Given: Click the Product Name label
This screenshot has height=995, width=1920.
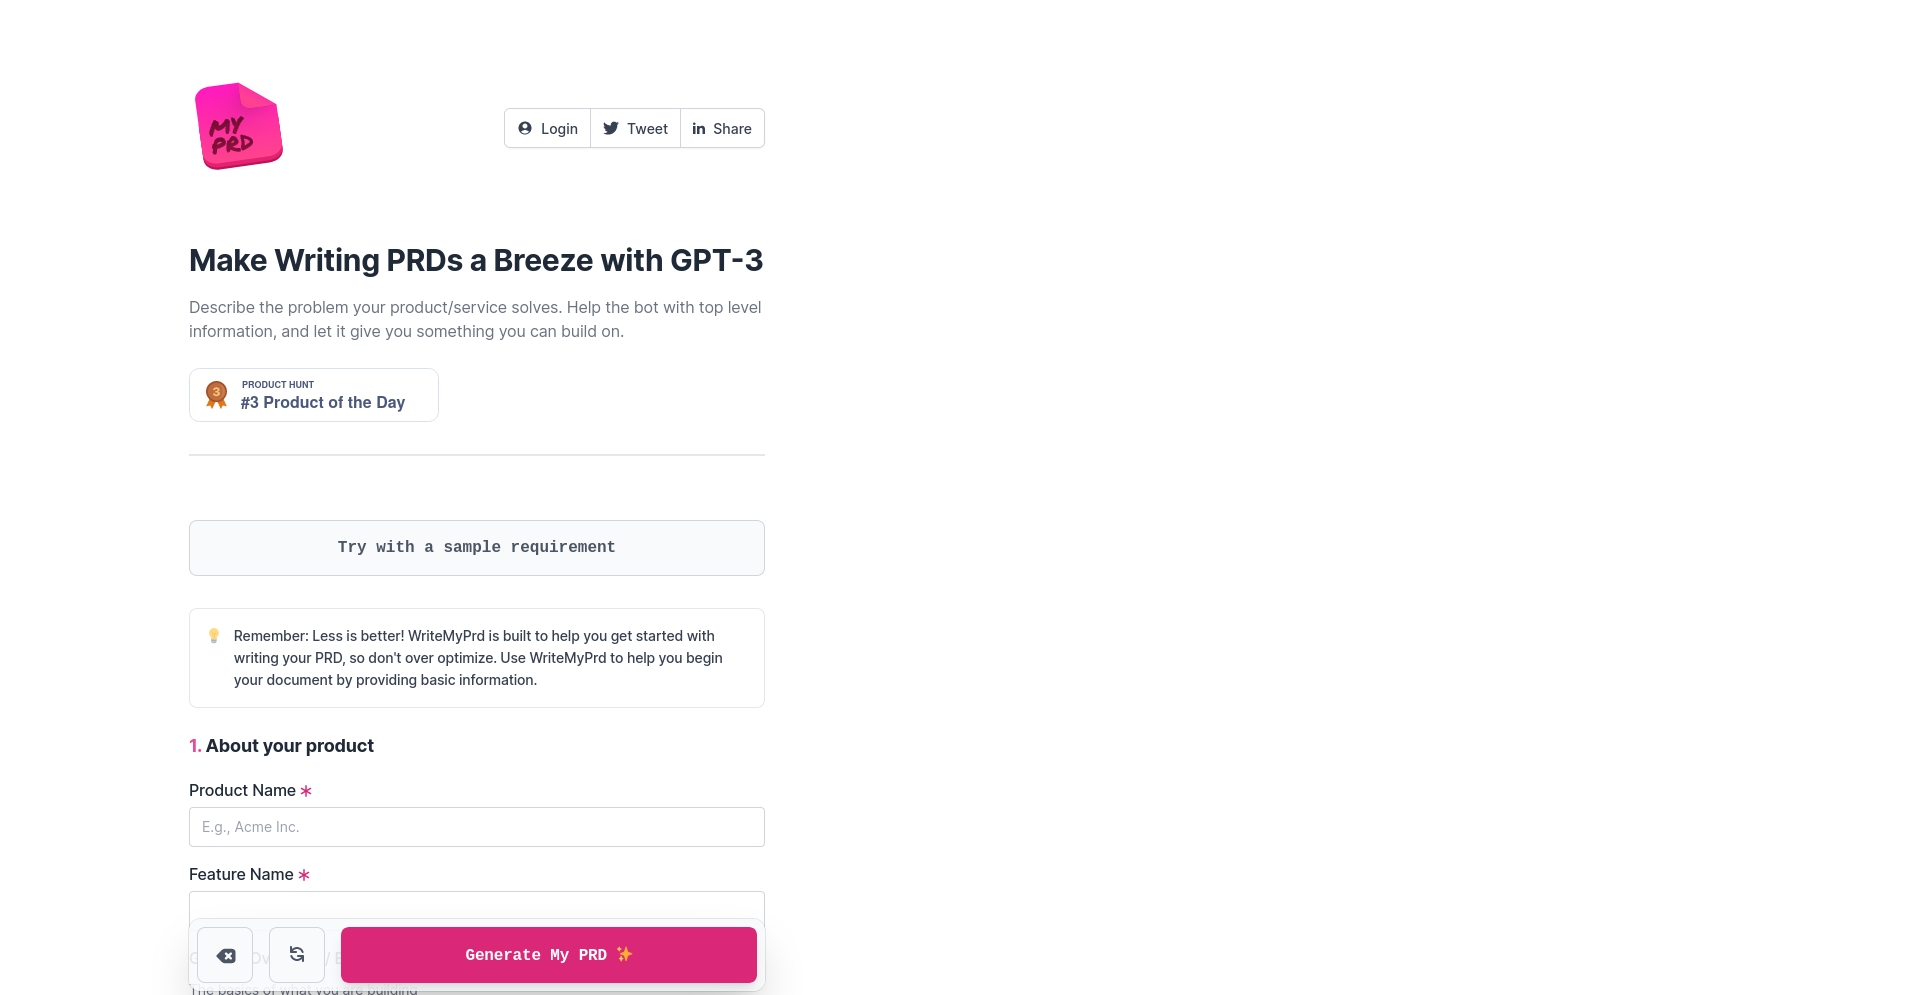Looking at the screenshot, I should click(242, 790).
